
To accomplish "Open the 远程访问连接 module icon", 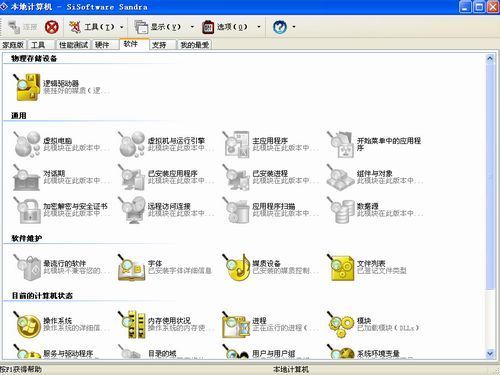I will pos(131,210).
